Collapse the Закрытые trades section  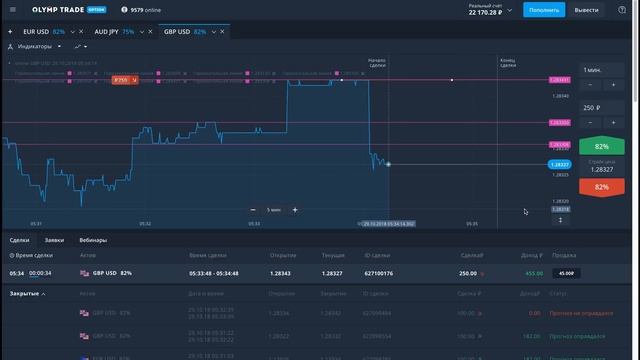coord(27,293)
